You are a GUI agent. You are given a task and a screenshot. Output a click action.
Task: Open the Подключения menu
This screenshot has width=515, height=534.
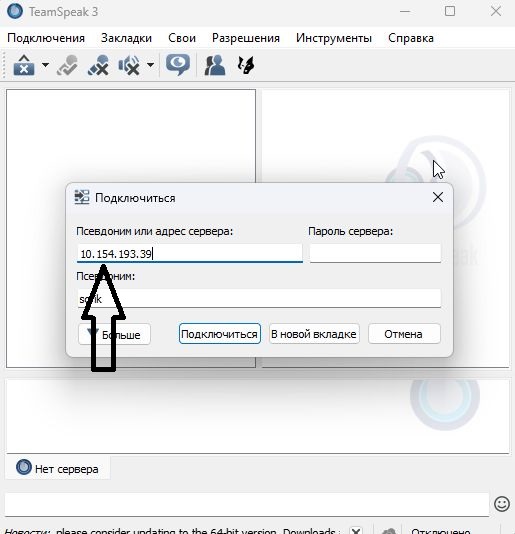click(x=46, y=38)
